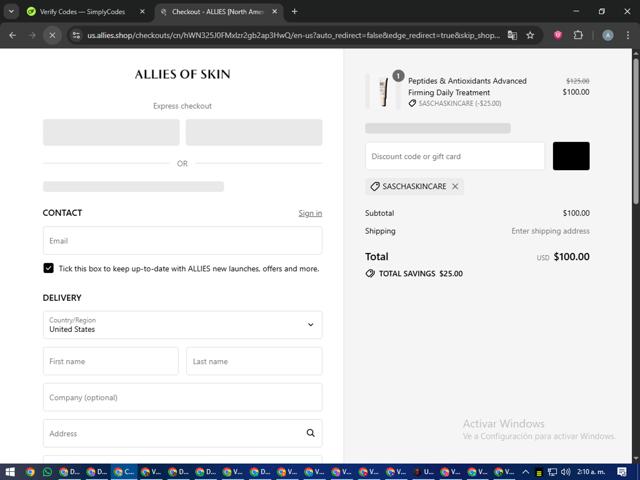Focus the Email field
The image size is (640, 480).
tap(182, 241)
